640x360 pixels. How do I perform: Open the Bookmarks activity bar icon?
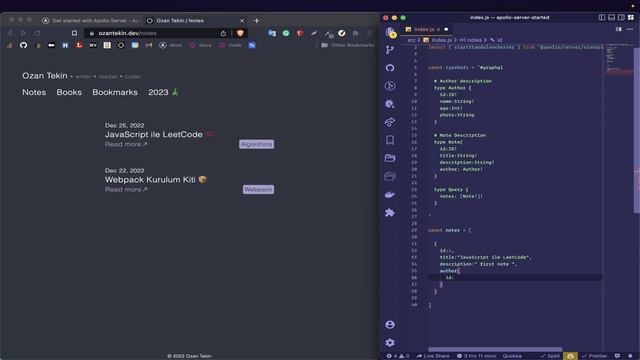(390, 140)
